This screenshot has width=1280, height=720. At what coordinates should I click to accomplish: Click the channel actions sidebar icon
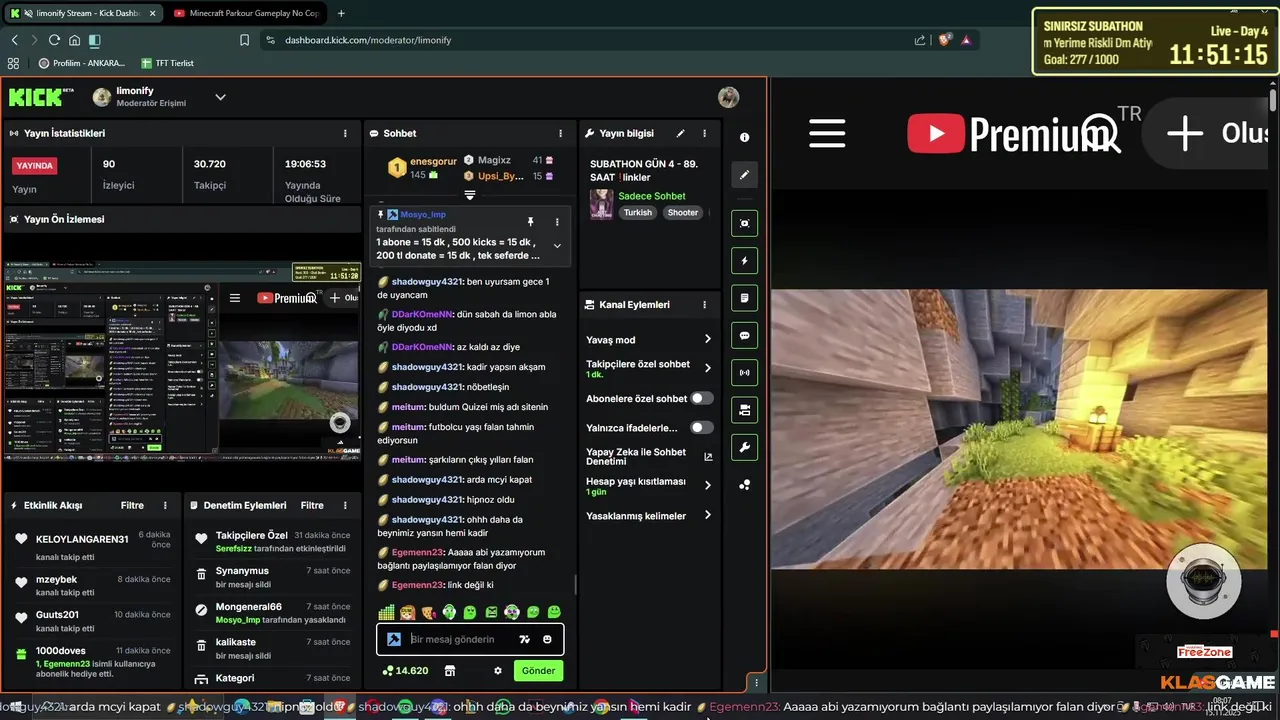coord(744,410)
